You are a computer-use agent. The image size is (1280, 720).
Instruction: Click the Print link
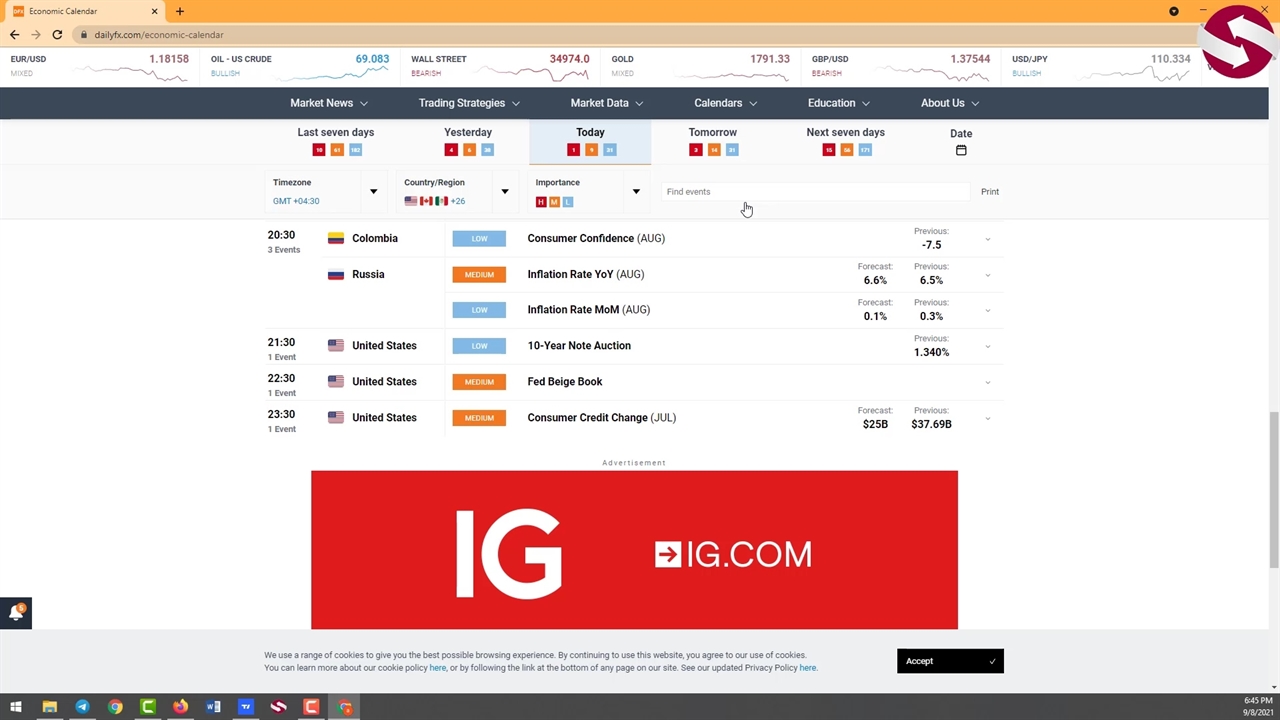(x=989, y=192)
